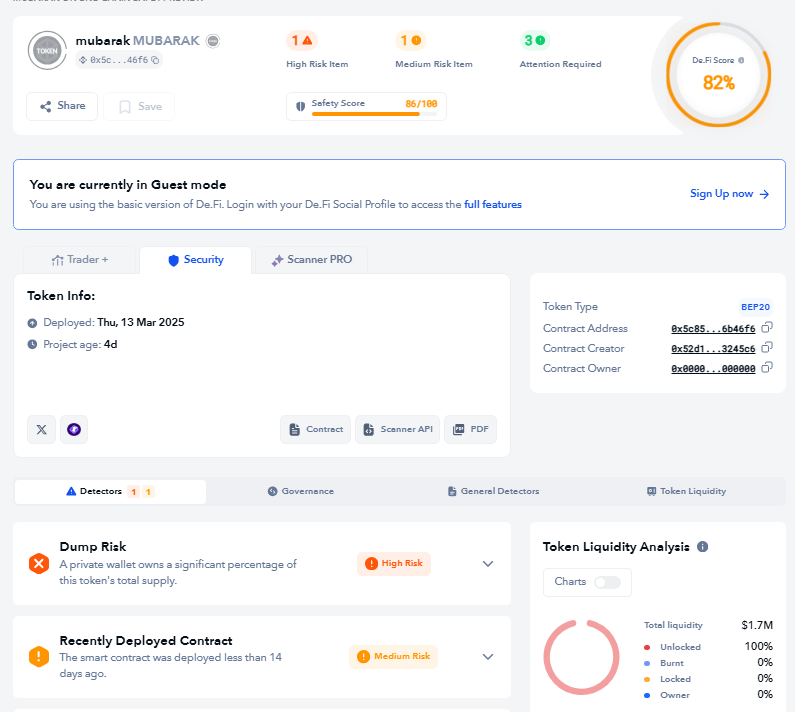Download the PDF report

[470, 429]
